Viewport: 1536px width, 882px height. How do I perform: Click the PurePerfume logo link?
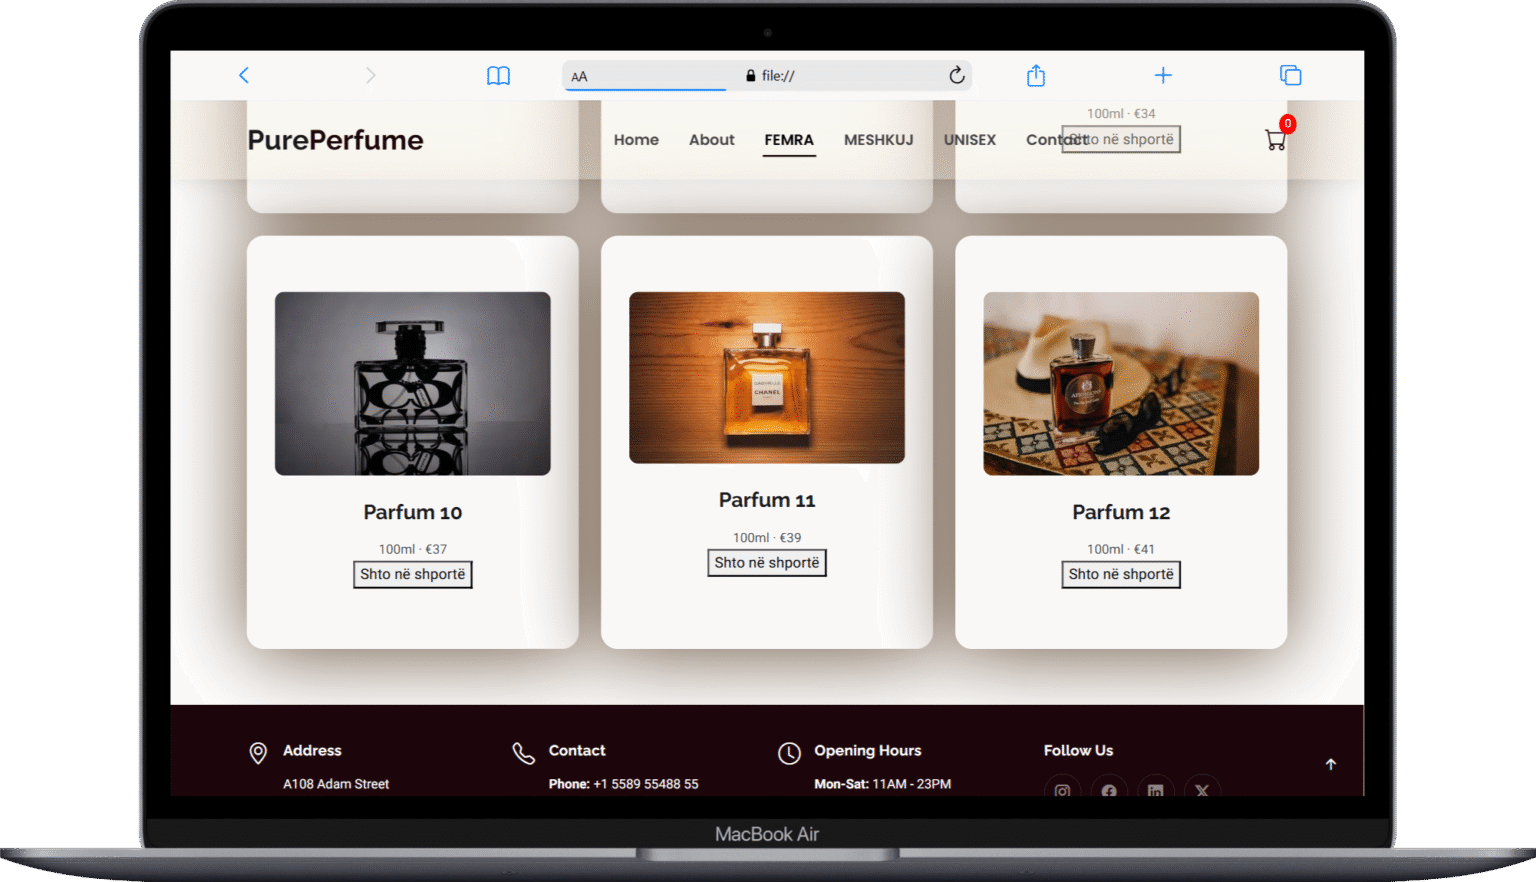click(x=335, y=140)
